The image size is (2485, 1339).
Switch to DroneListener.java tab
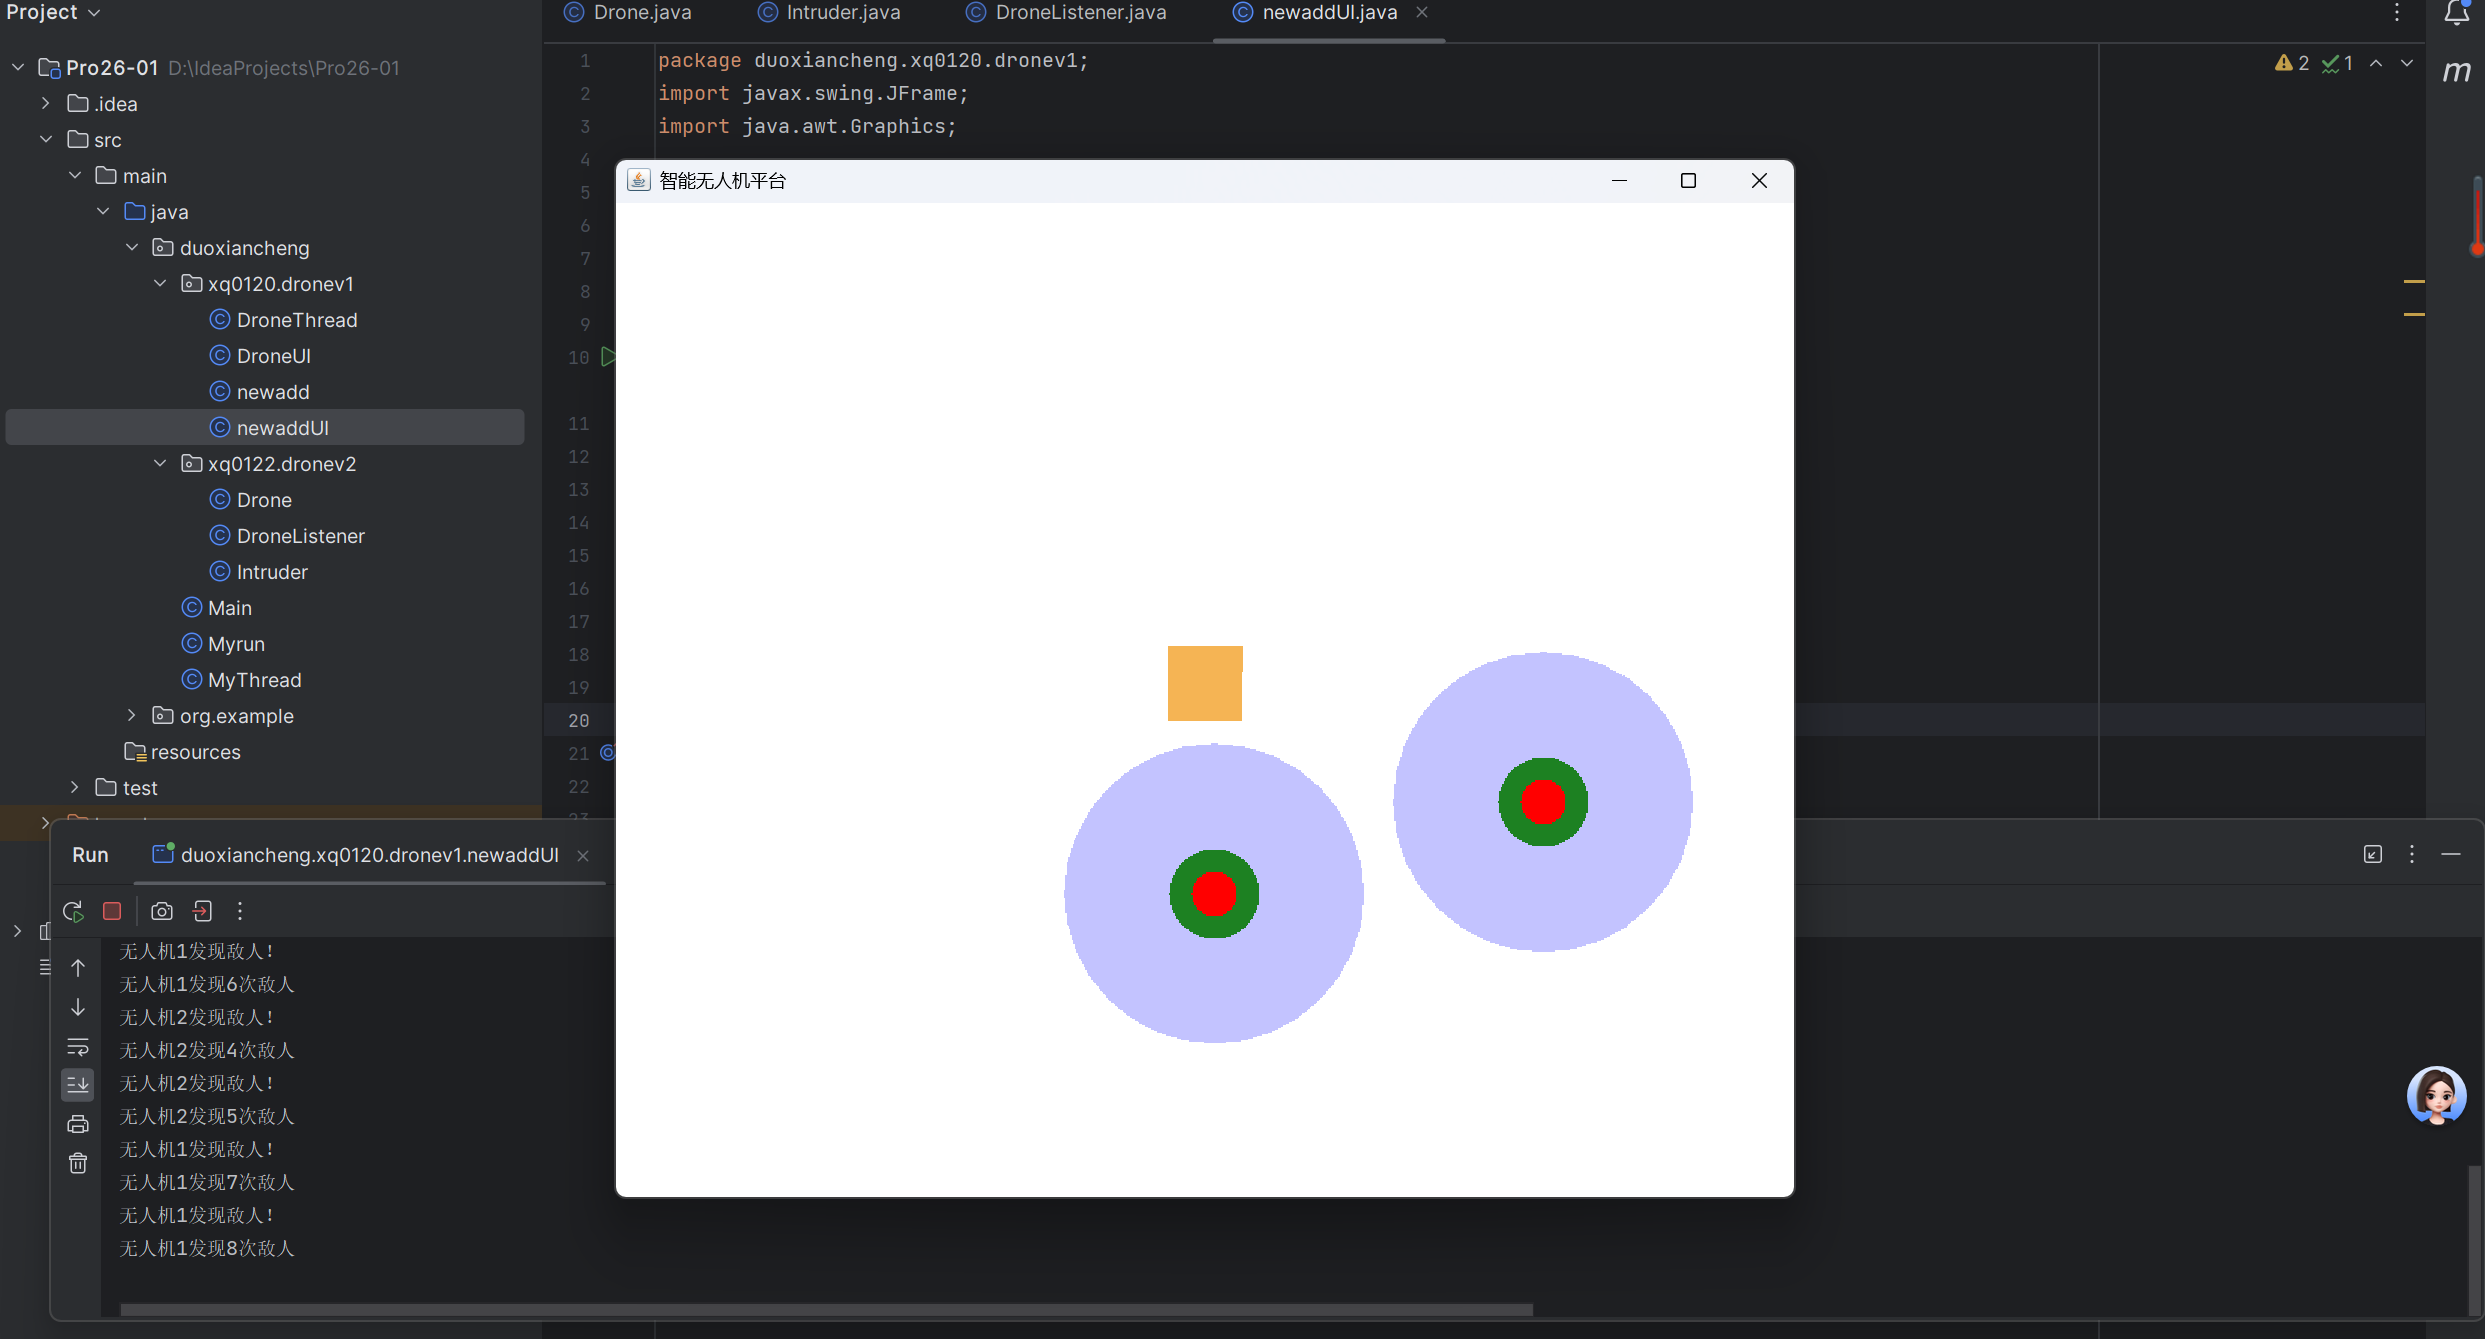(1080, 13)
